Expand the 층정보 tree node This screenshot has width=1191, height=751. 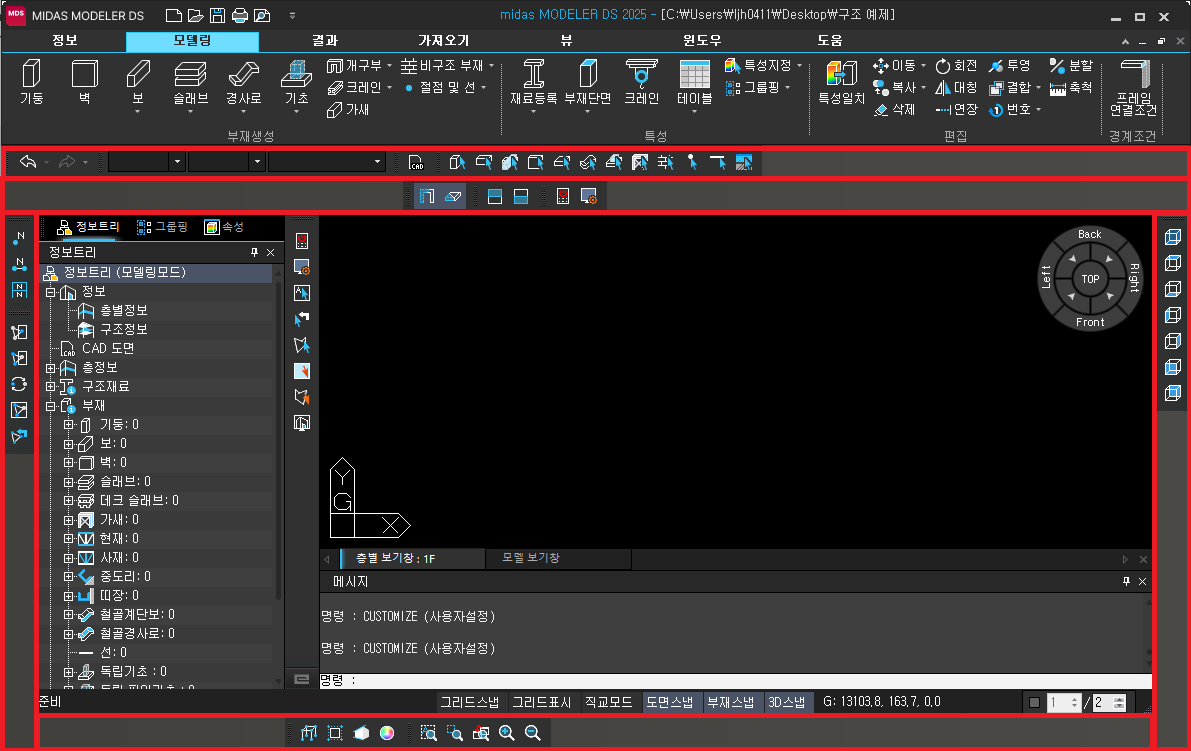point(50,368)
